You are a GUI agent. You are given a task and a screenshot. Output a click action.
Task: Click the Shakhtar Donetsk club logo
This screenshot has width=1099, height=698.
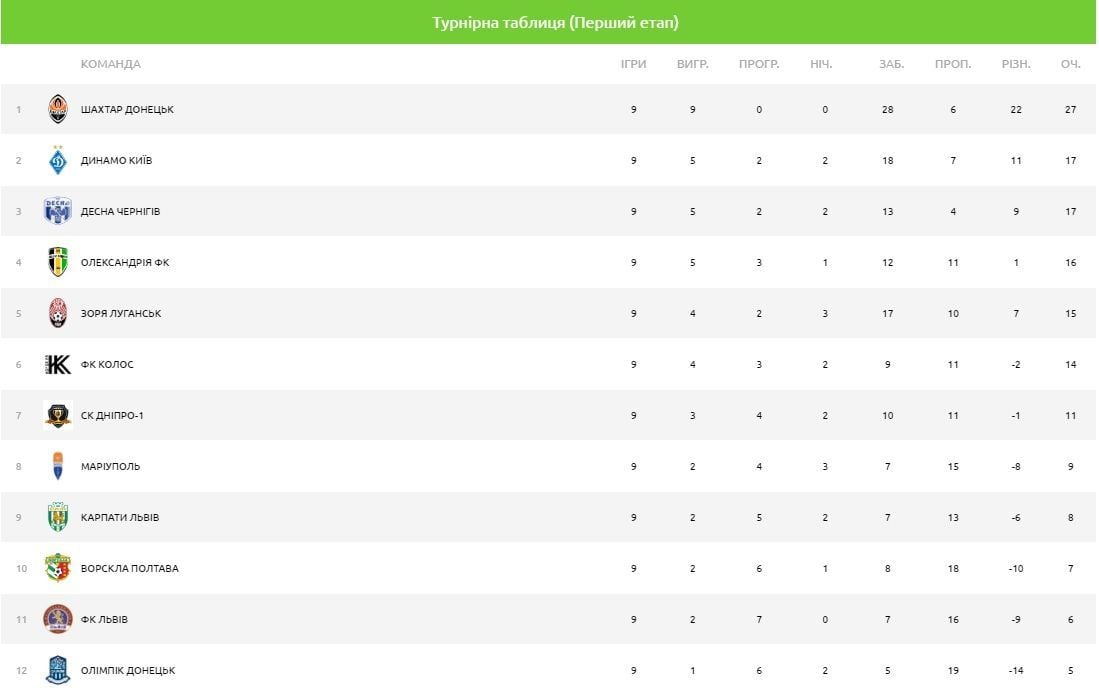coord(58,109)
